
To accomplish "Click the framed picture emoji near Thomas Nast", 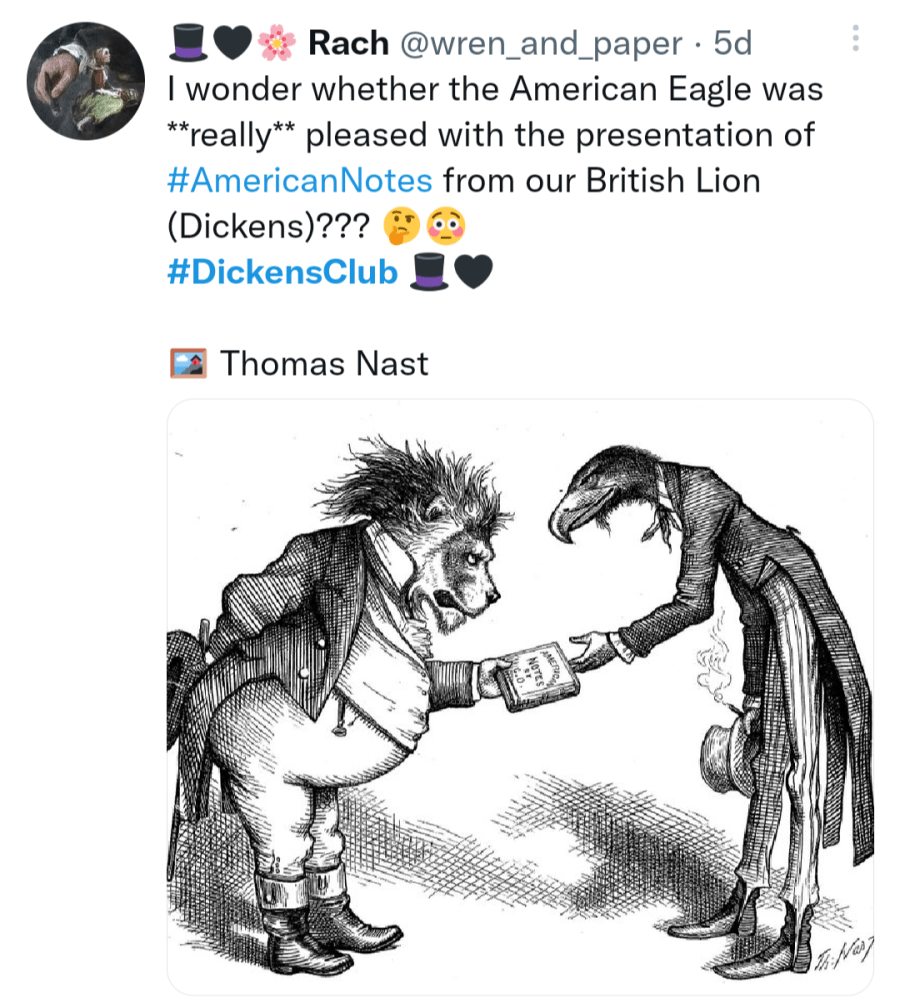I will coord(188,362).
